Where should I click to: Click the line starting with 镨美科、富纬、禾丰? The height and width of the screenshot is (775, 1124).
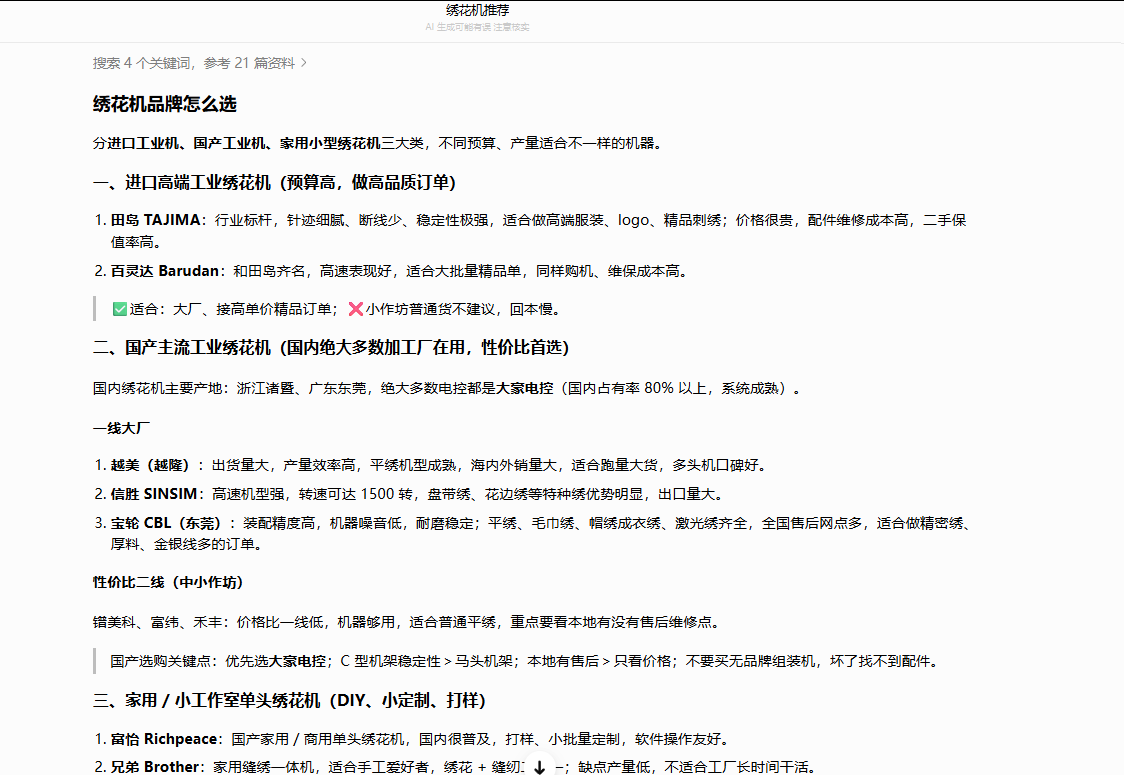tap(406, 622)
